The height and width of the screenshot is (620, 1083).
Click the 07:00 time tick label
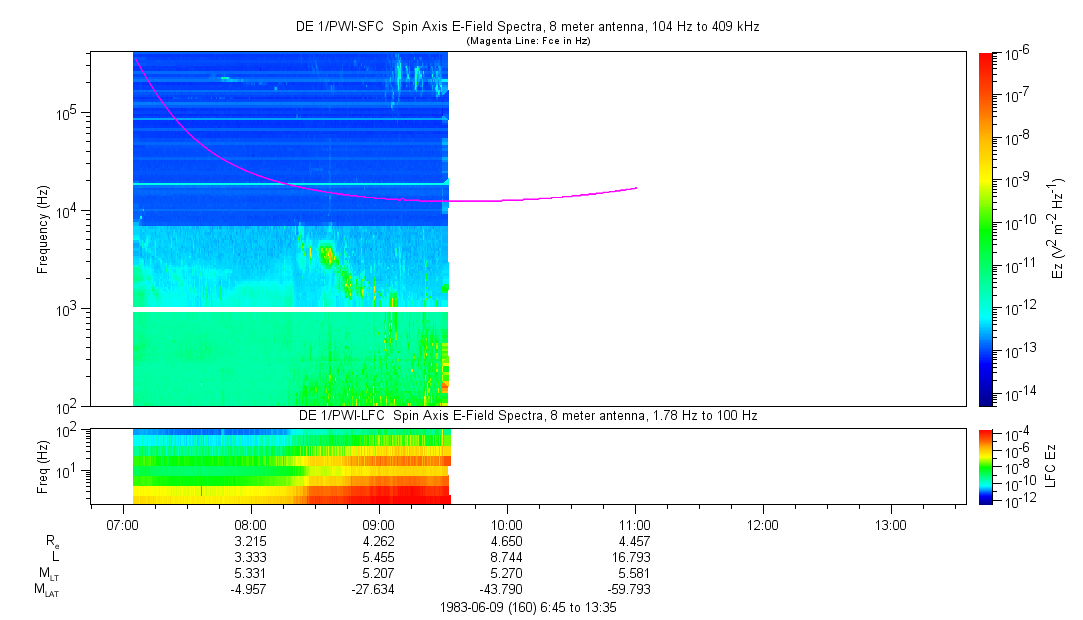pyautogui.click(x=122, y=525)
